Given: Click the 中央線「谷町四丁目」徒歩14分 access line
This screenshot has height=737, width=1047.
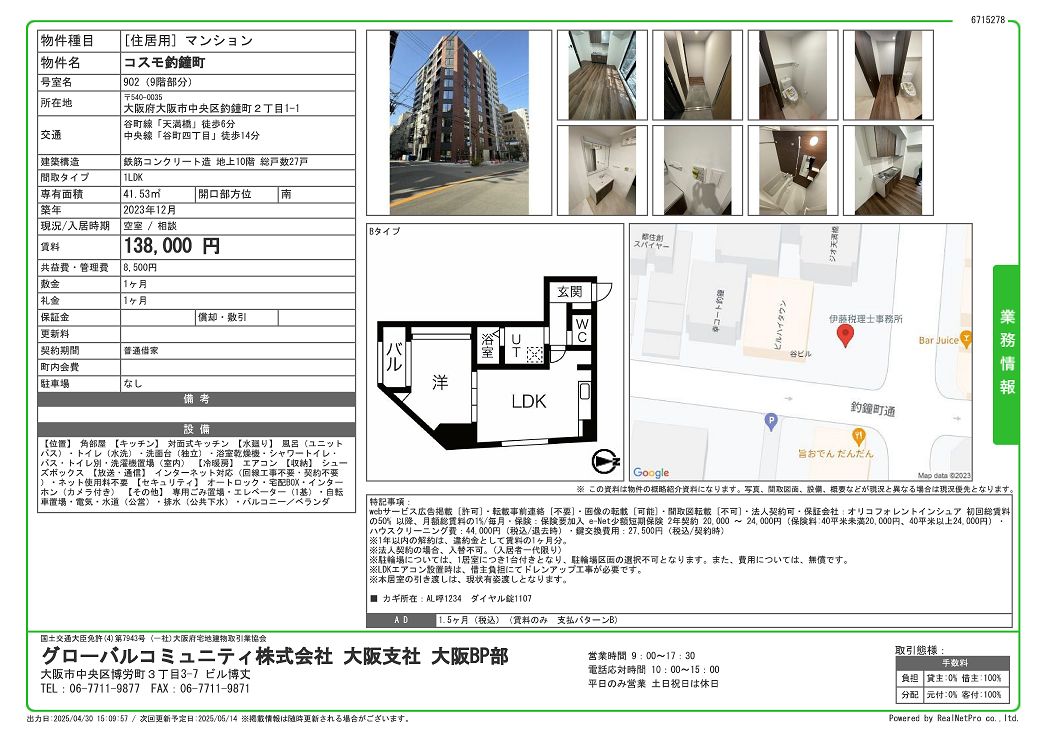Looking at the screenshot, I should pyautogui.click(x=192, y=136).
